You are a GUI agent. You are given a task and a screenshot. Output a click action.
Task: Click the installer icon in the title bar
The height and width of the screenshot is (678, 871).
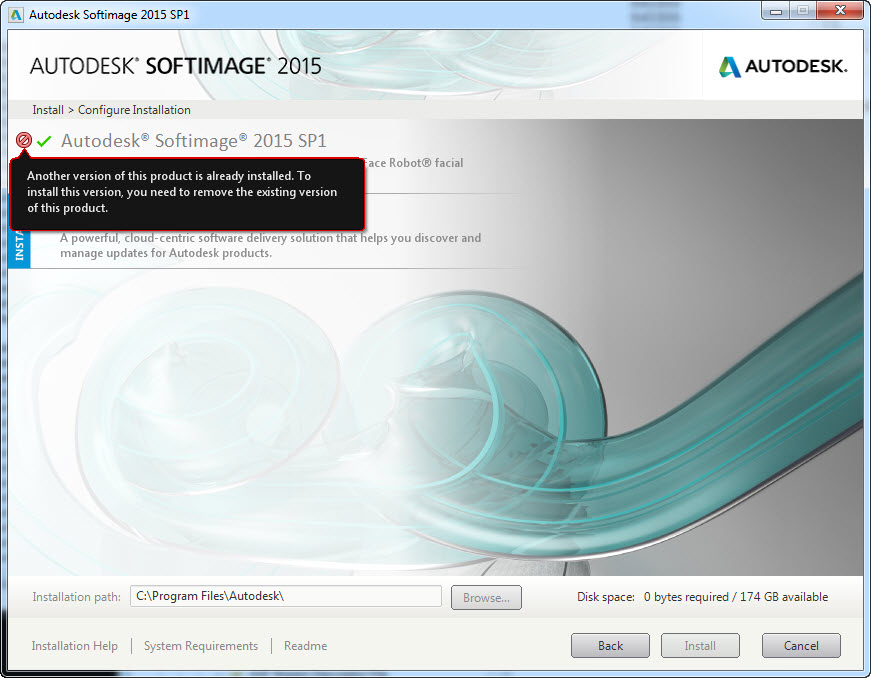click(x=16, y=15)
